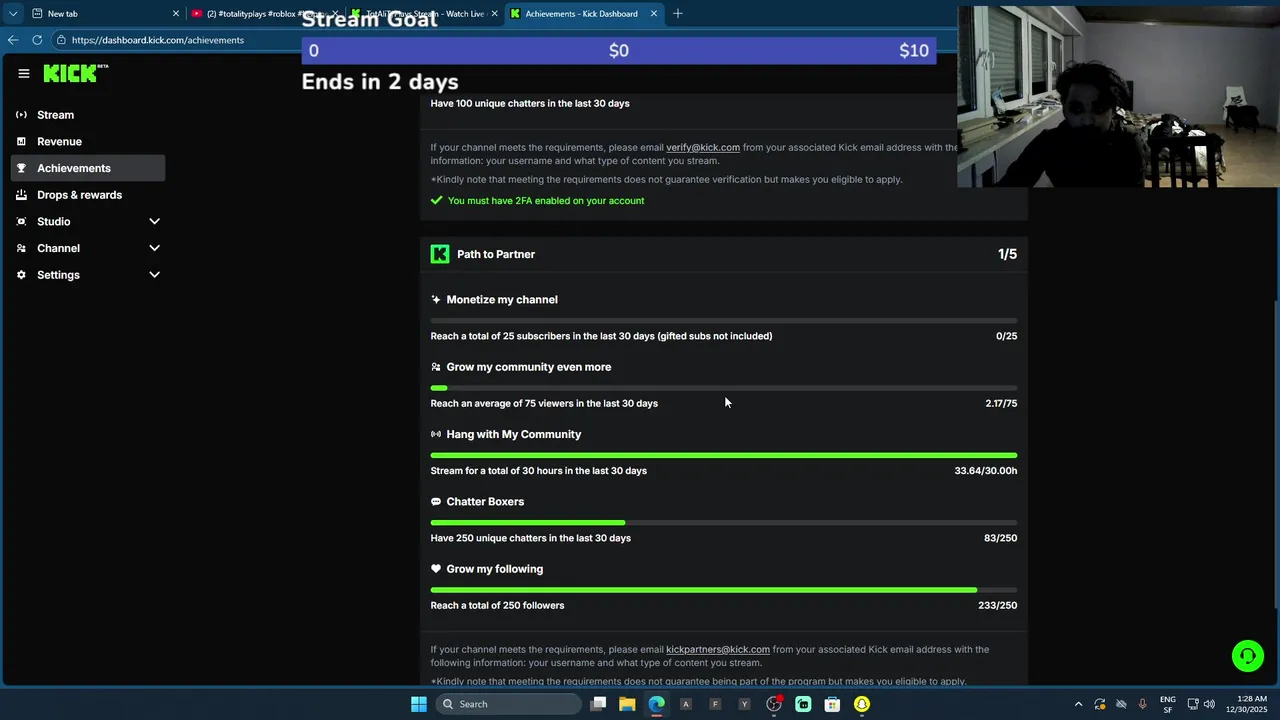The width and height of the screenshot is (1280, 720).
Task: Click the 1/5 partner progress count
Action: coord(1007,254)
